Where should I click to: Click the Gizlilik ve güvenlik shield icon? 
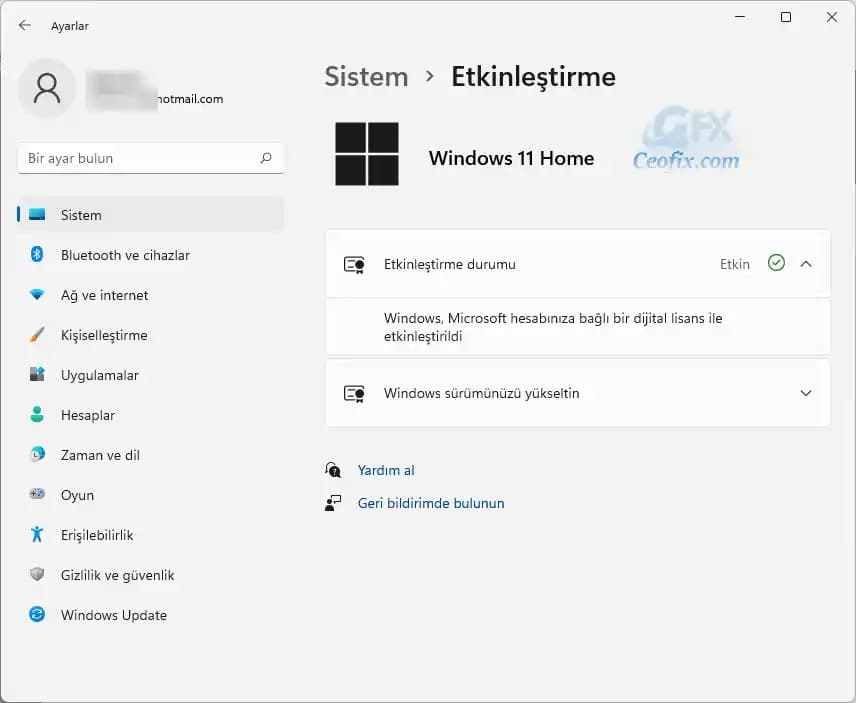pyautogui.click(x=37, y=575)
